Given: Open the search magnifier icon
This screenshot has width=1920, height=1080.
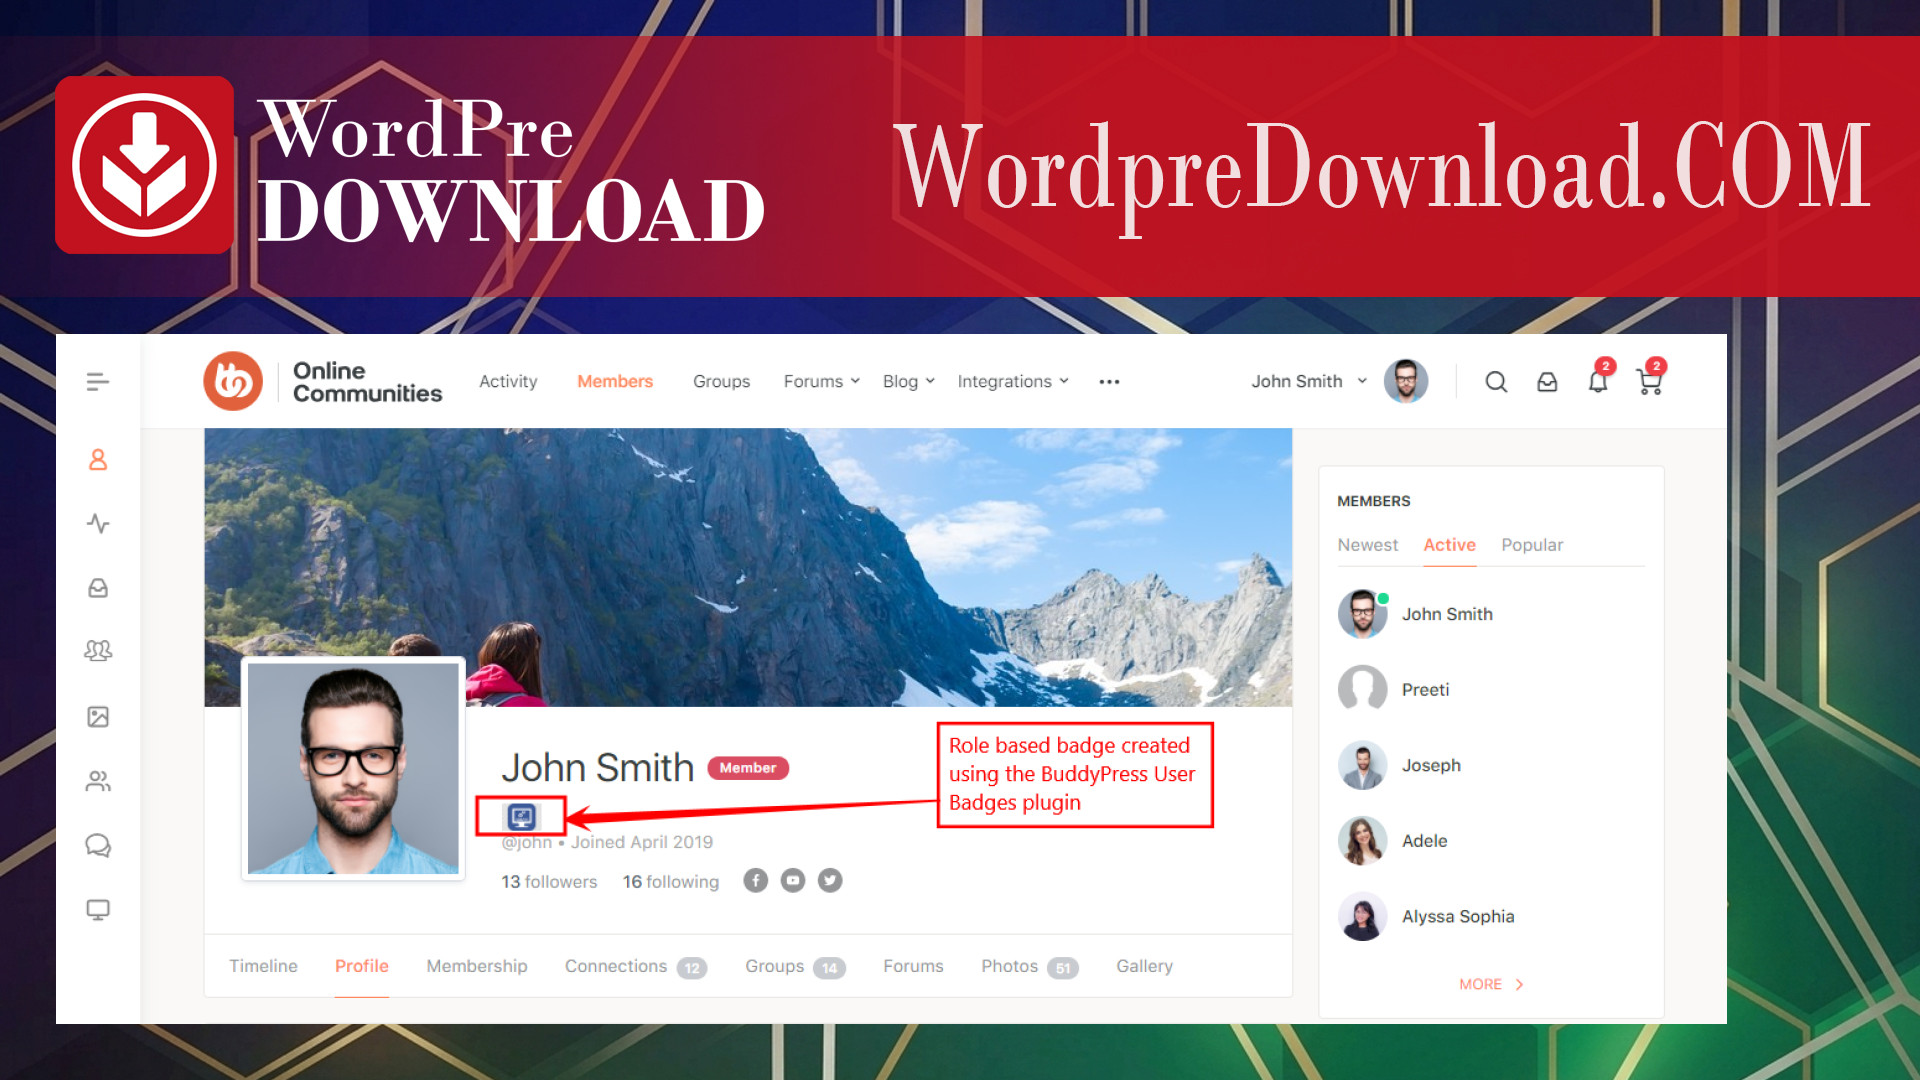Looking at the screenshot, I should [x=1496, y=381].
